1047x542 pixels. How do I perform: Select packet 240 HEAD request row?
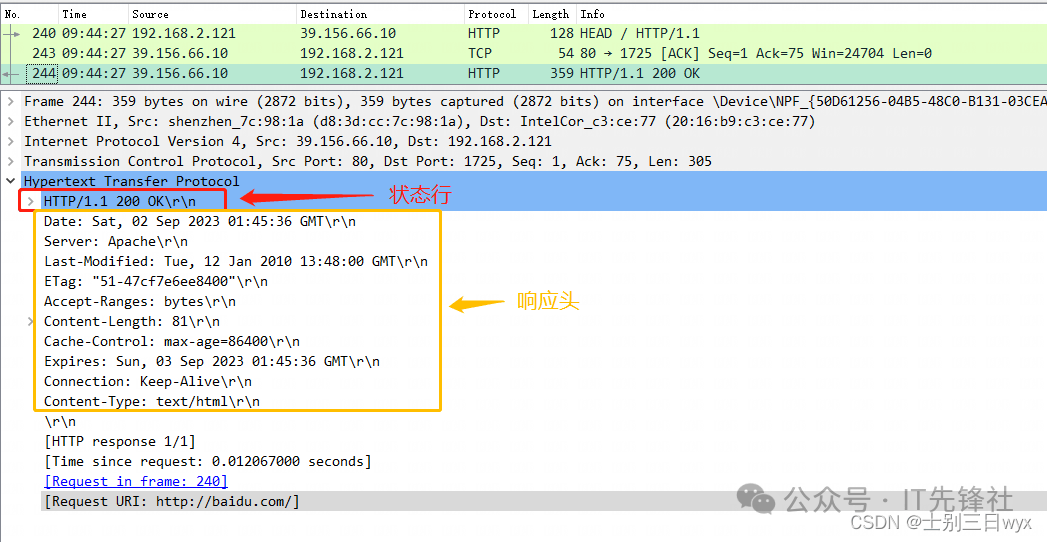[x=400, y=33]
